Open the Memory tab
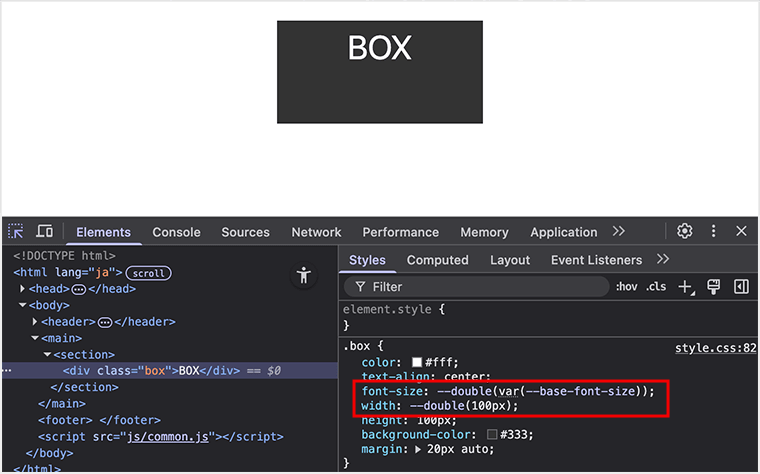 point(484,232)
